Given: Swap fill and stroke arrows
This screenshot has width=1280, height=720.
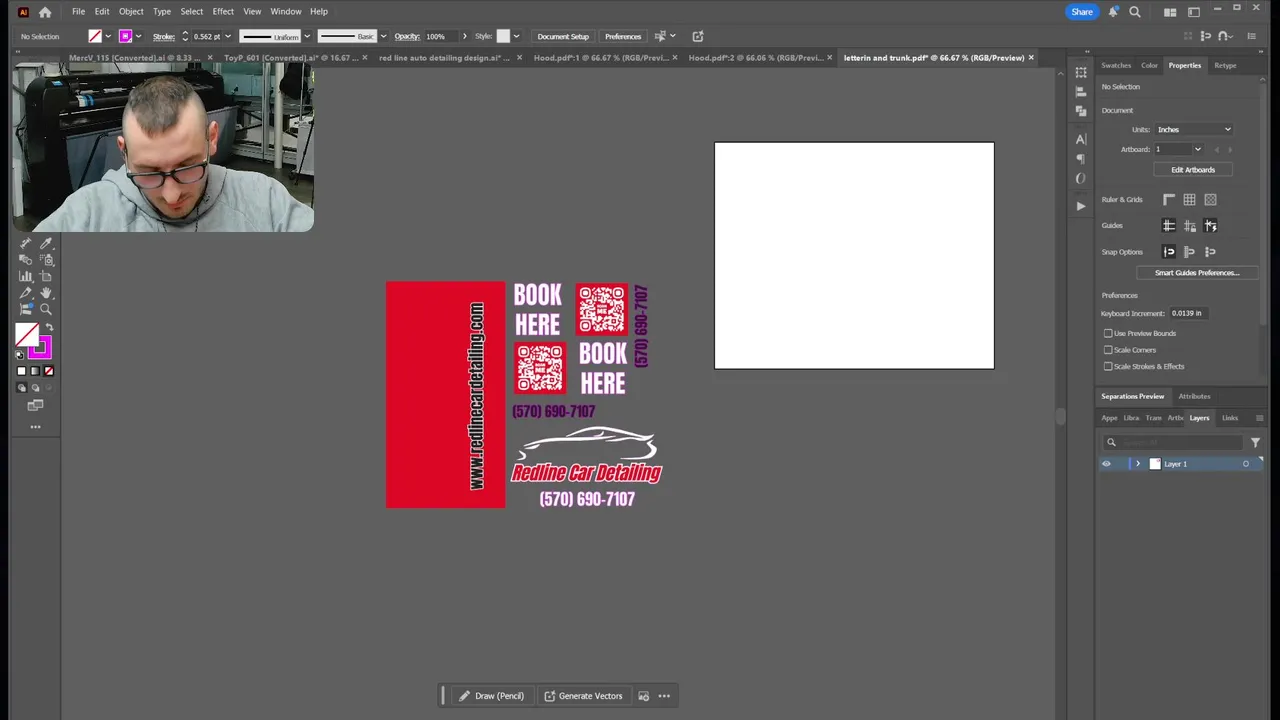Looking at the screenshot, I should 49,328.
